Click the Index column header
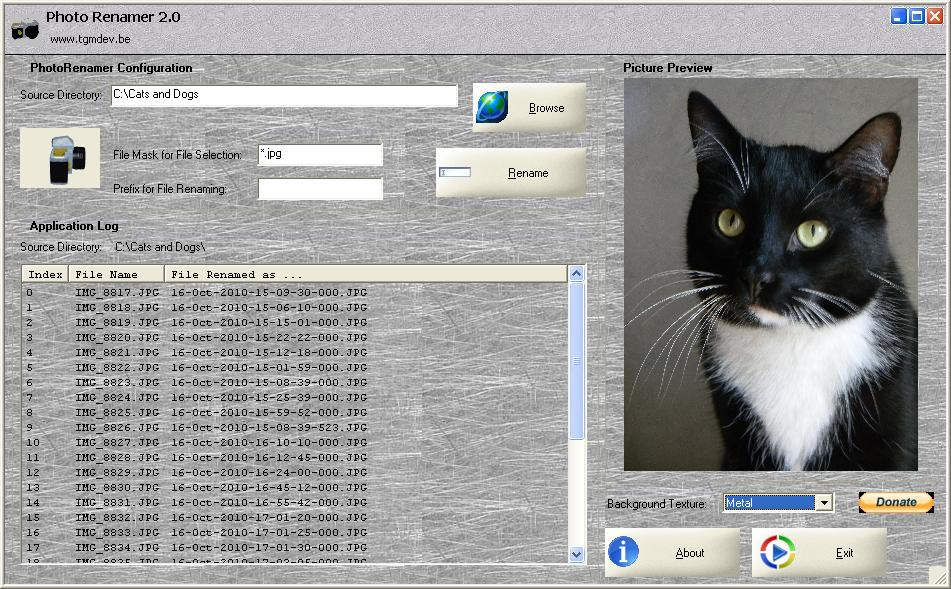951x589 pixels. [x=45, y=274]
